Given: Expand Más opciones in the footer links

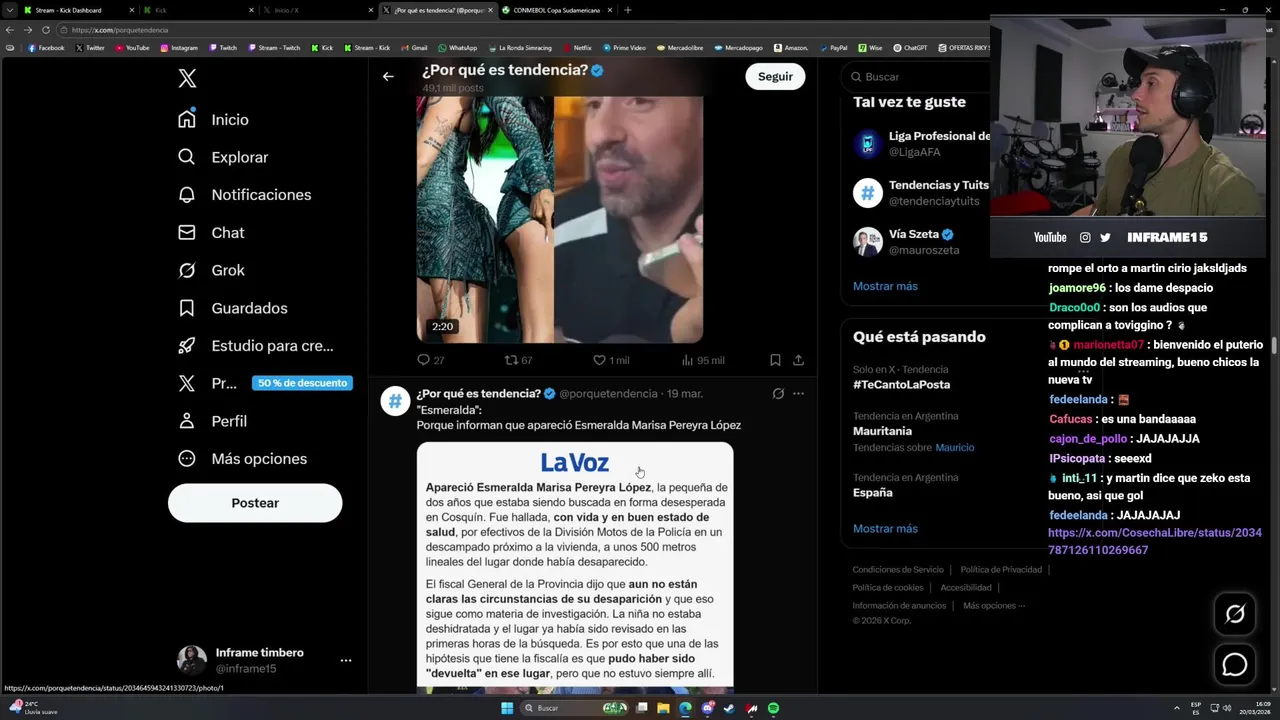Looking at the screenshot, I should (994, 605).
